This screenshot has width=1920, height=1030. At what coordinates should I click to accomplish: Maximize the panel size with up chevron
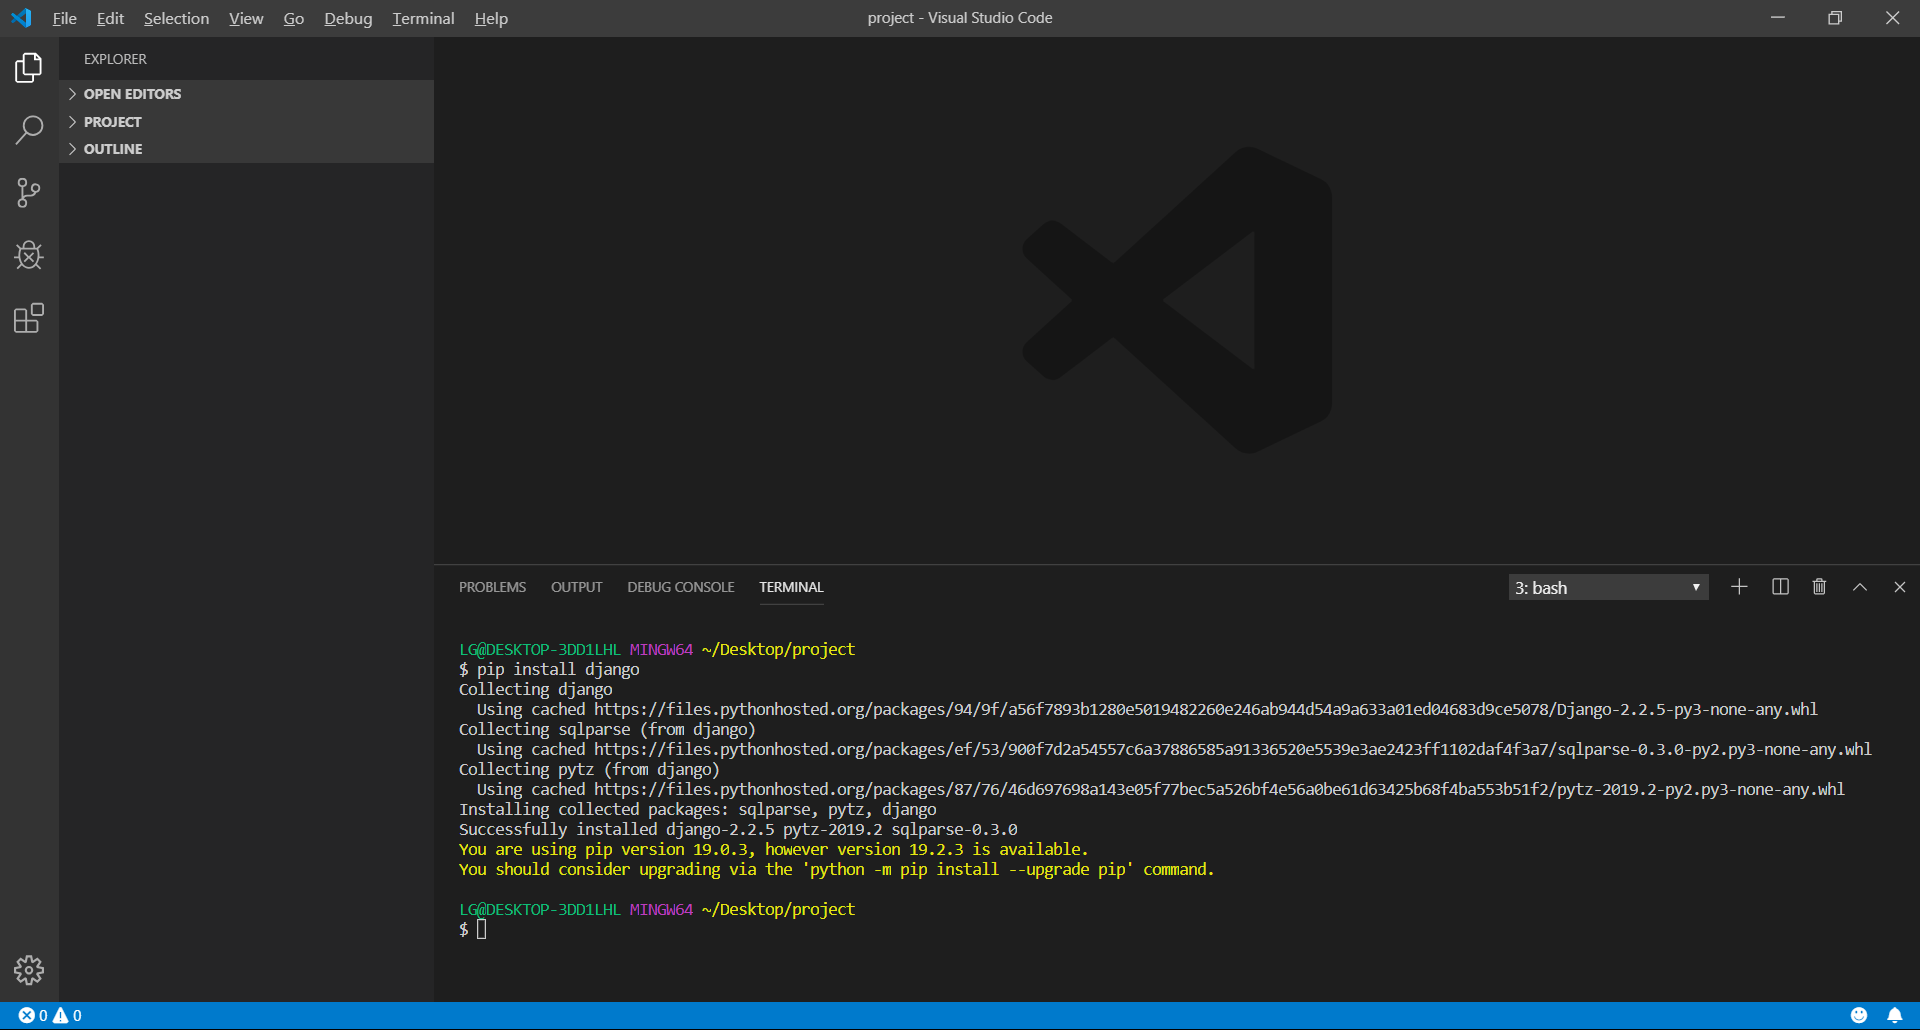[x=1859, y=587]
